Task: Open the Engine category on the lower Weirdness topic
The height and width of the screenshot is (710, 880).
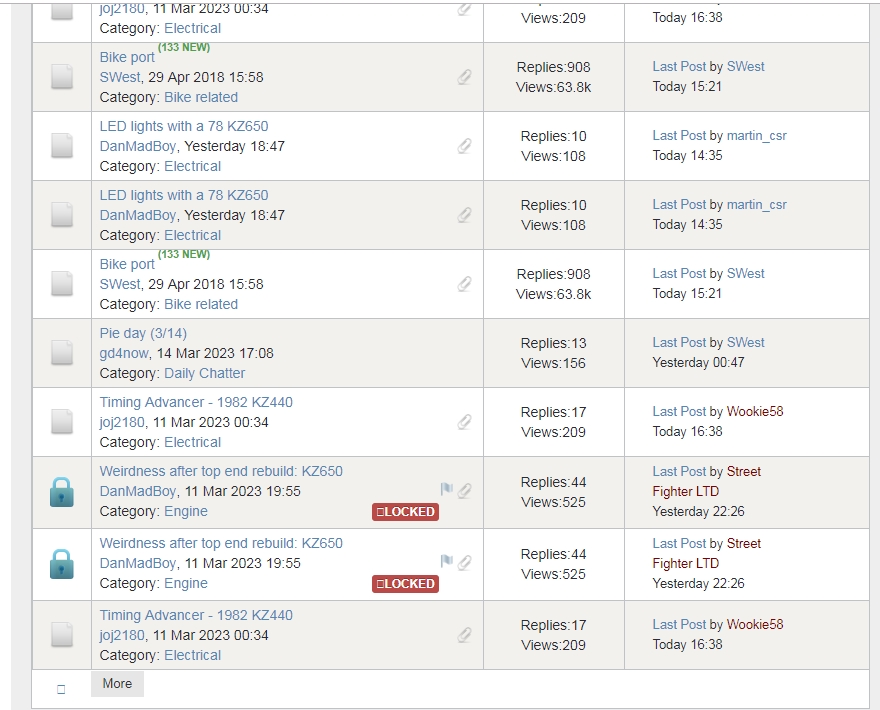Action: pos(186,583)
